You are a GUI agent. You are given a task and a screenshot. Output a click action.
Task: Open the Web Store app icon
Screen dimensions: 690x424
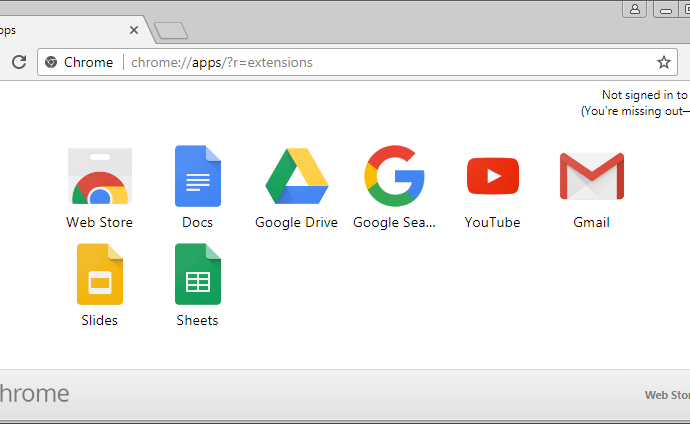(x=100, y=176)
